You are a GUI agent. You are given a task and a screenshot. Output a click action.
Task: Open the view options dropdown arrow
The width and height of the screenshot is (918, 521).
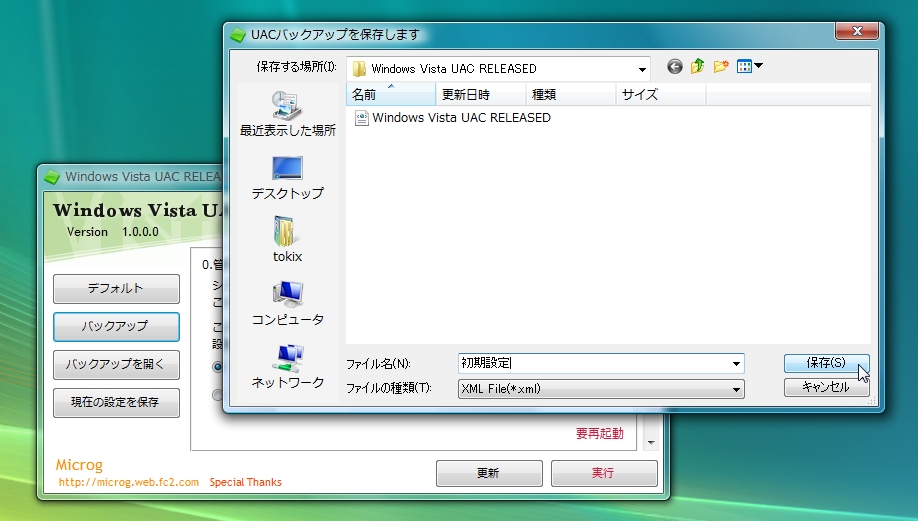[x=759, y=66]
